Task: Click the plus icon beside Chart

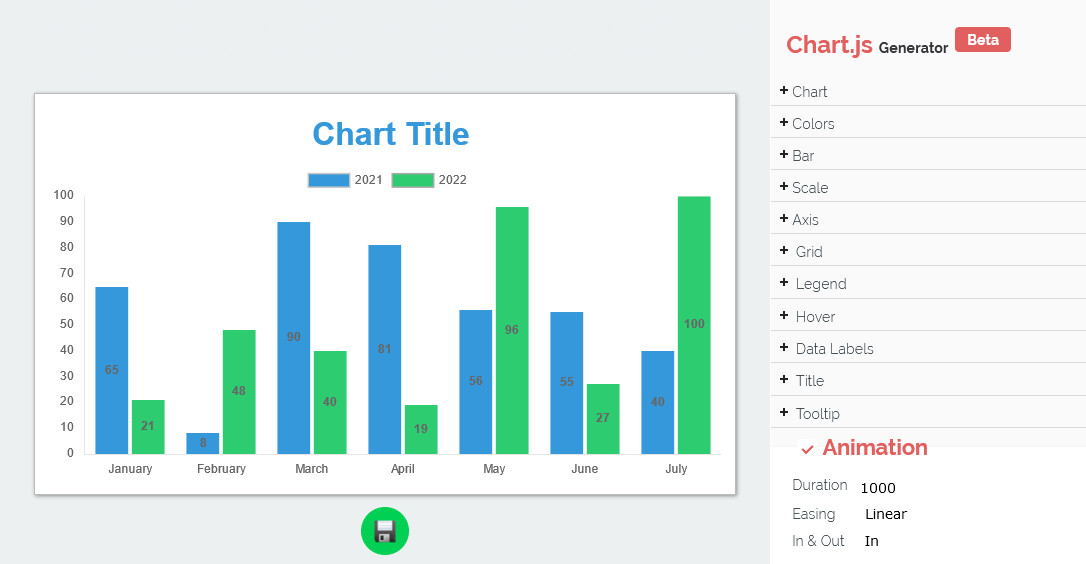Action: click(784, 91)
